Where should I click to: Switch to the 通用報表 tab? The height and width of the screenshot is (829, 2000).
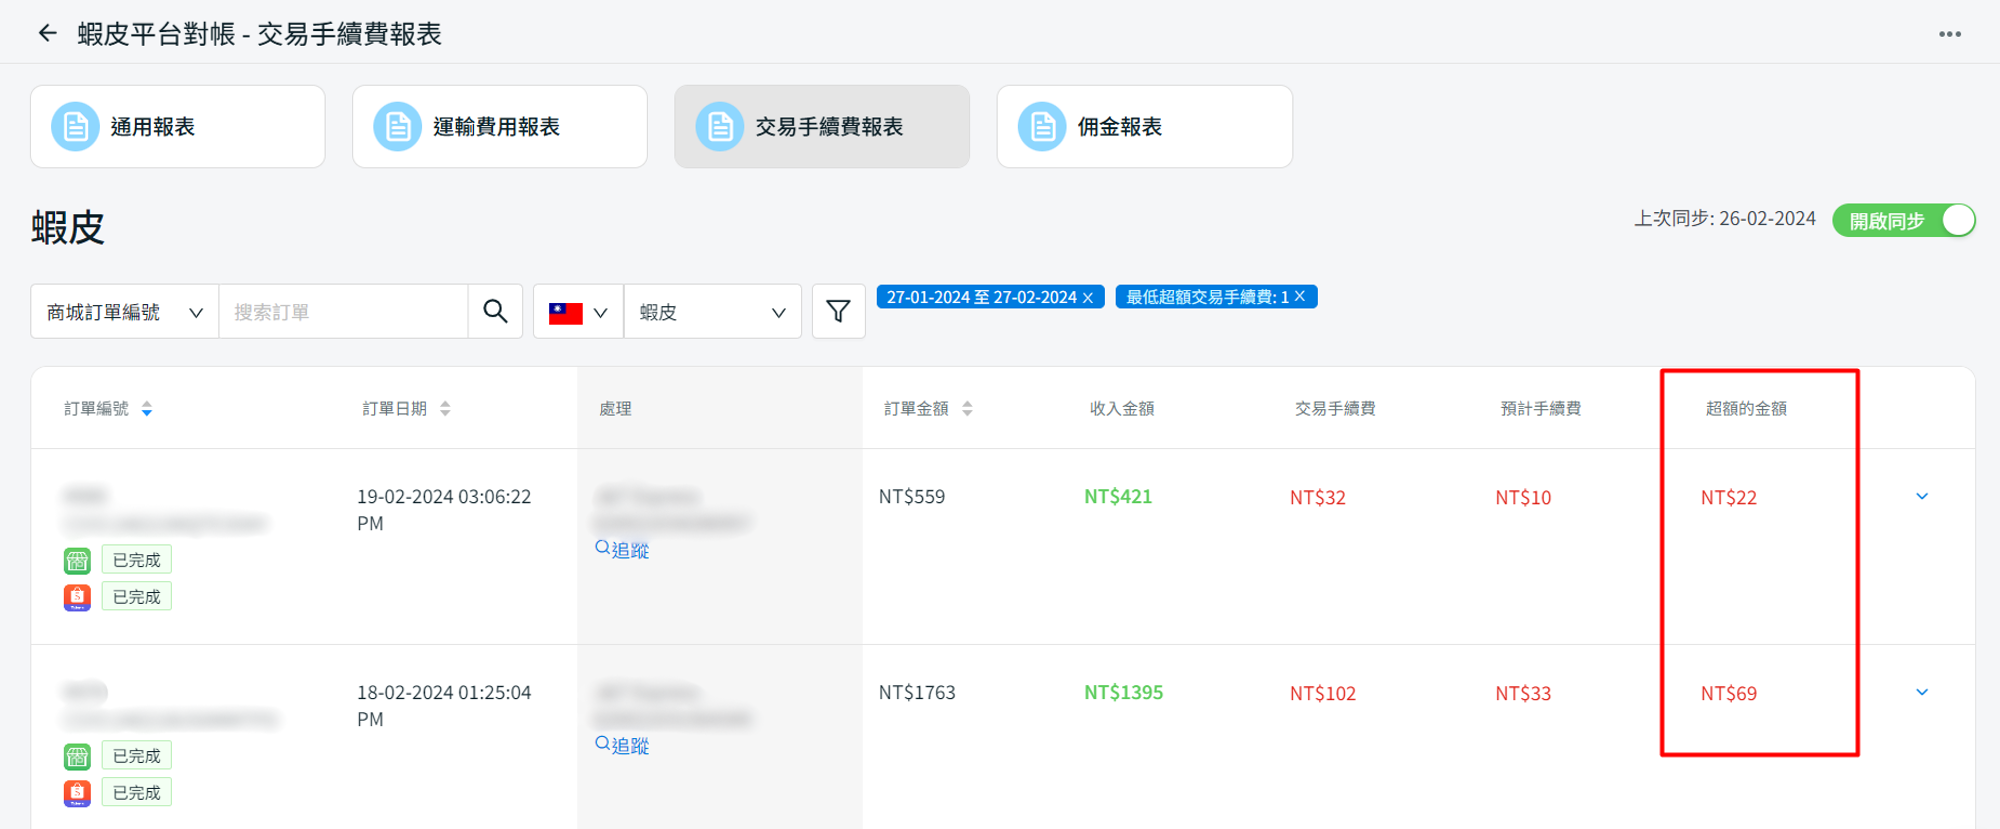point(178,127)
